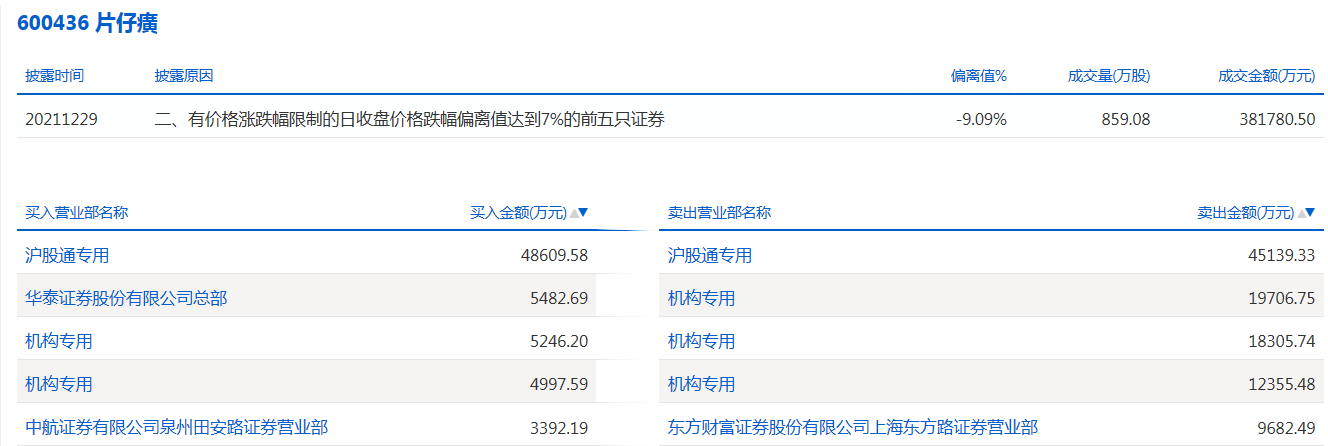
Task: Click the 买入营业部名称 column header
Action: (76, 213)
